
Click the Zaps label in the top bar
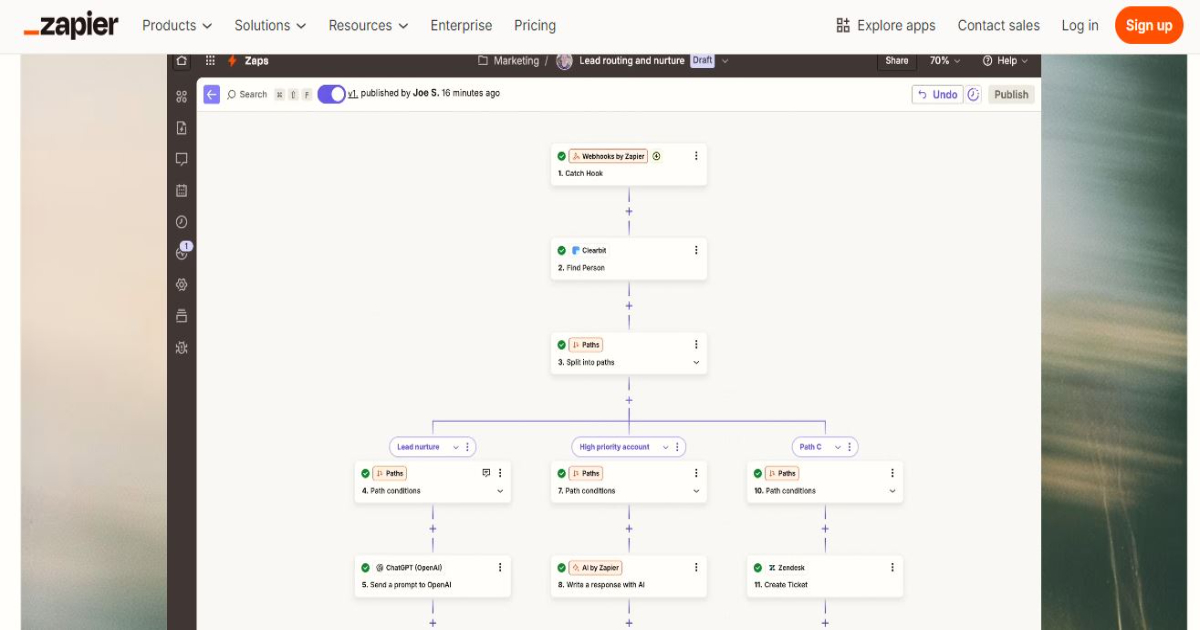[x=257, y=61]
